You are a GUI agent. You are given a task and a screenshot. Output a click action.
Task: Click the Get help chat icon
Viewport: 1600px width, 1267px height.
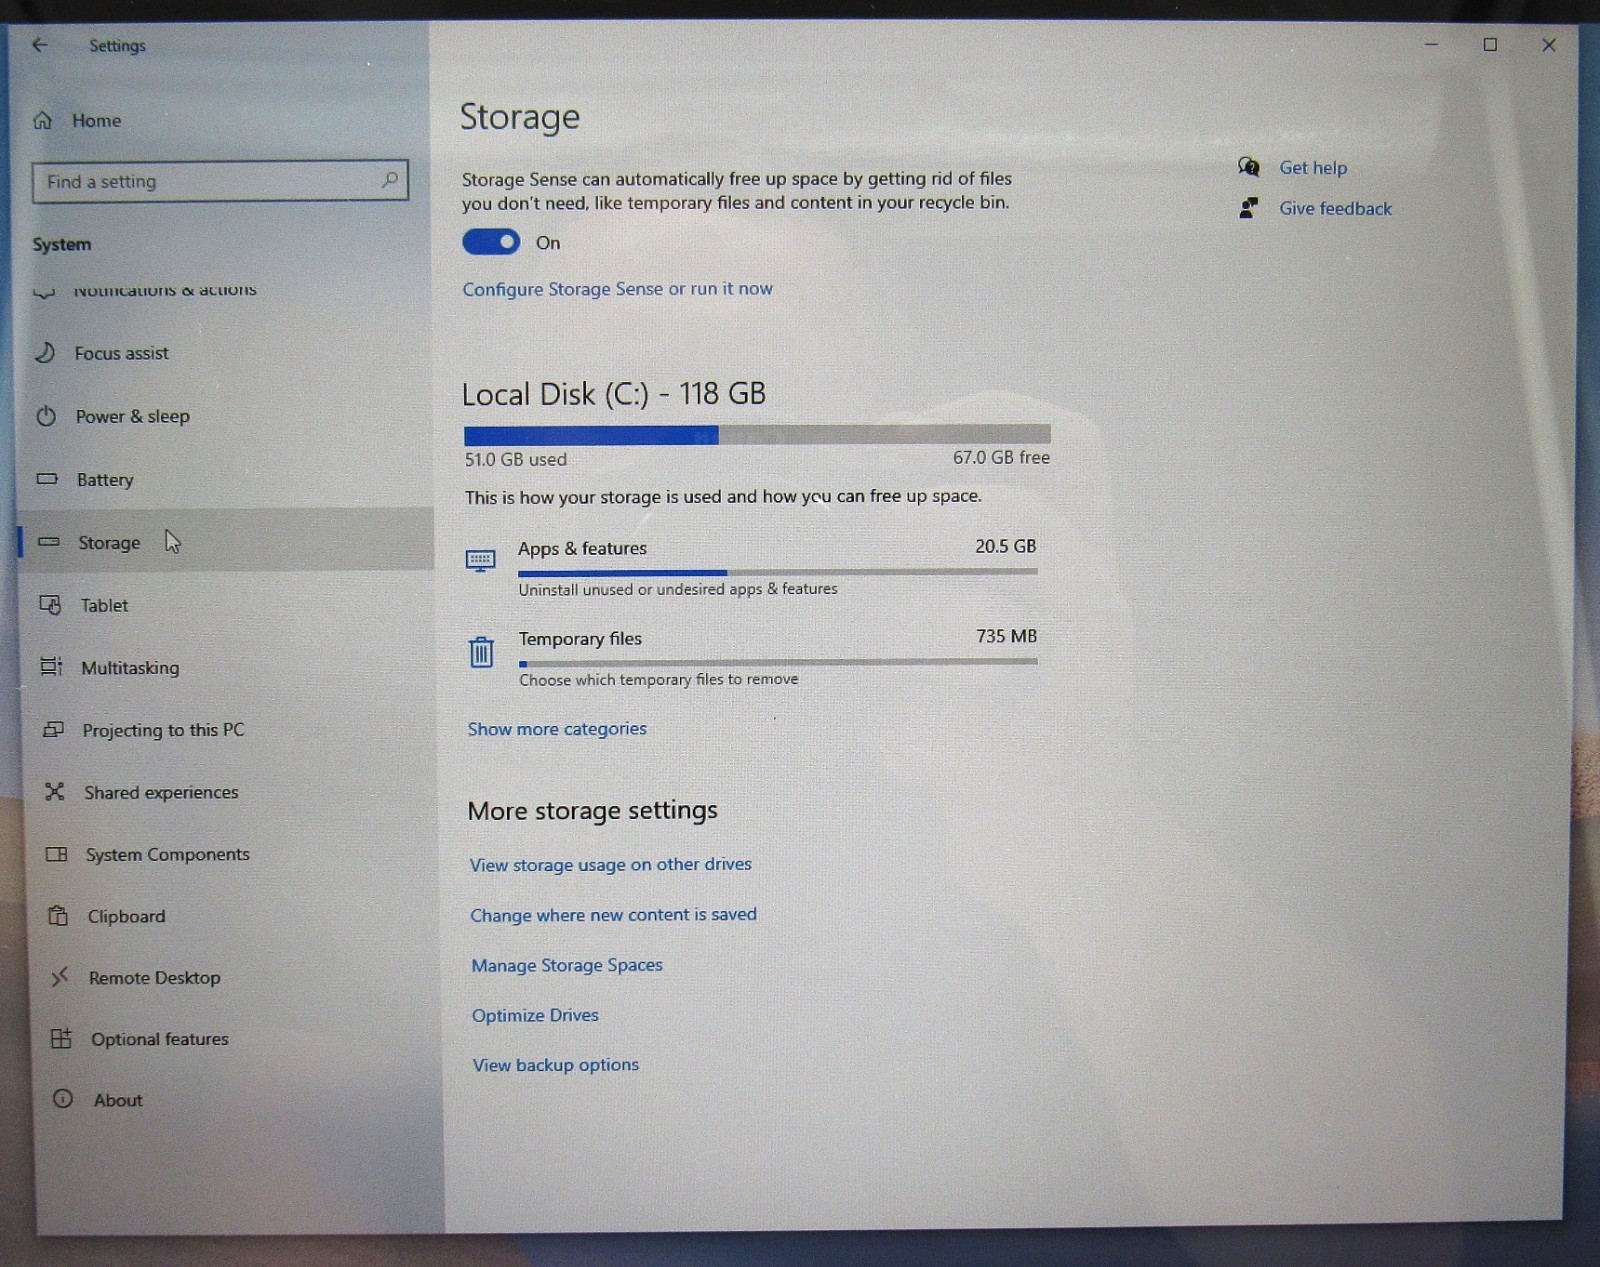tap(1249, 167)
